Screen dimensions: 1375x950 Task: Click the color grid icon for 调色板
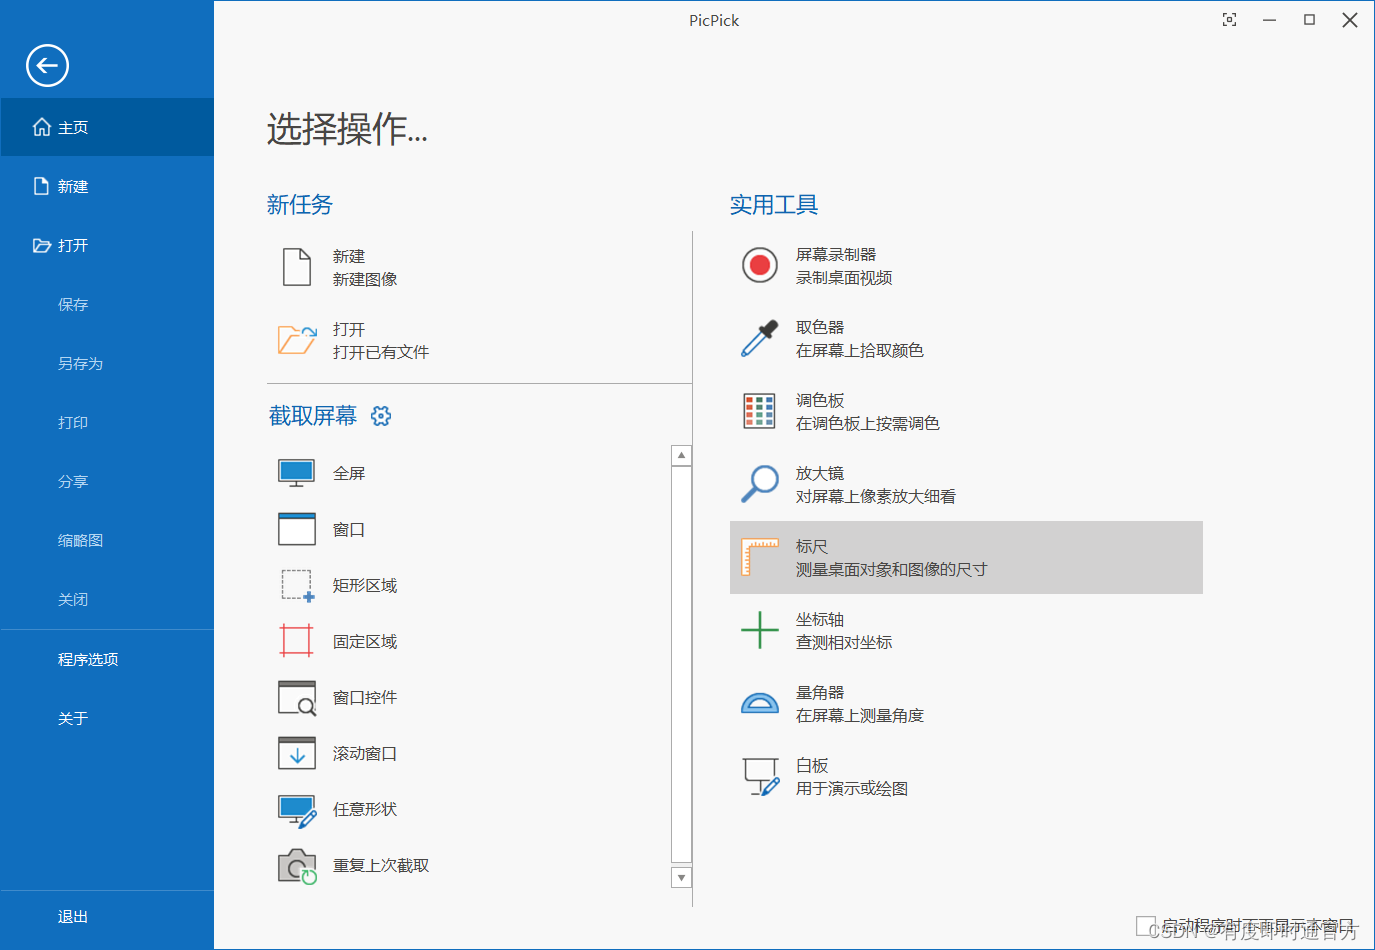click(x=760, y=411)
